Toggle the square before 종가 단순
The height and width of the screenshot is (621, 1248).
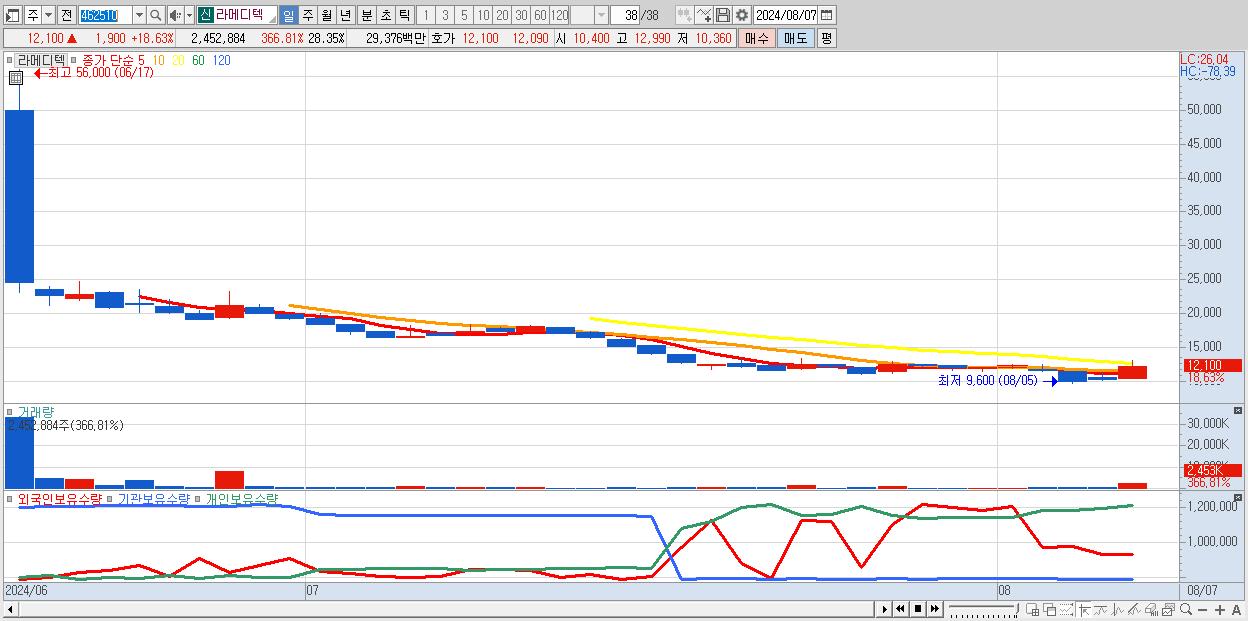[x=73, y=60]
